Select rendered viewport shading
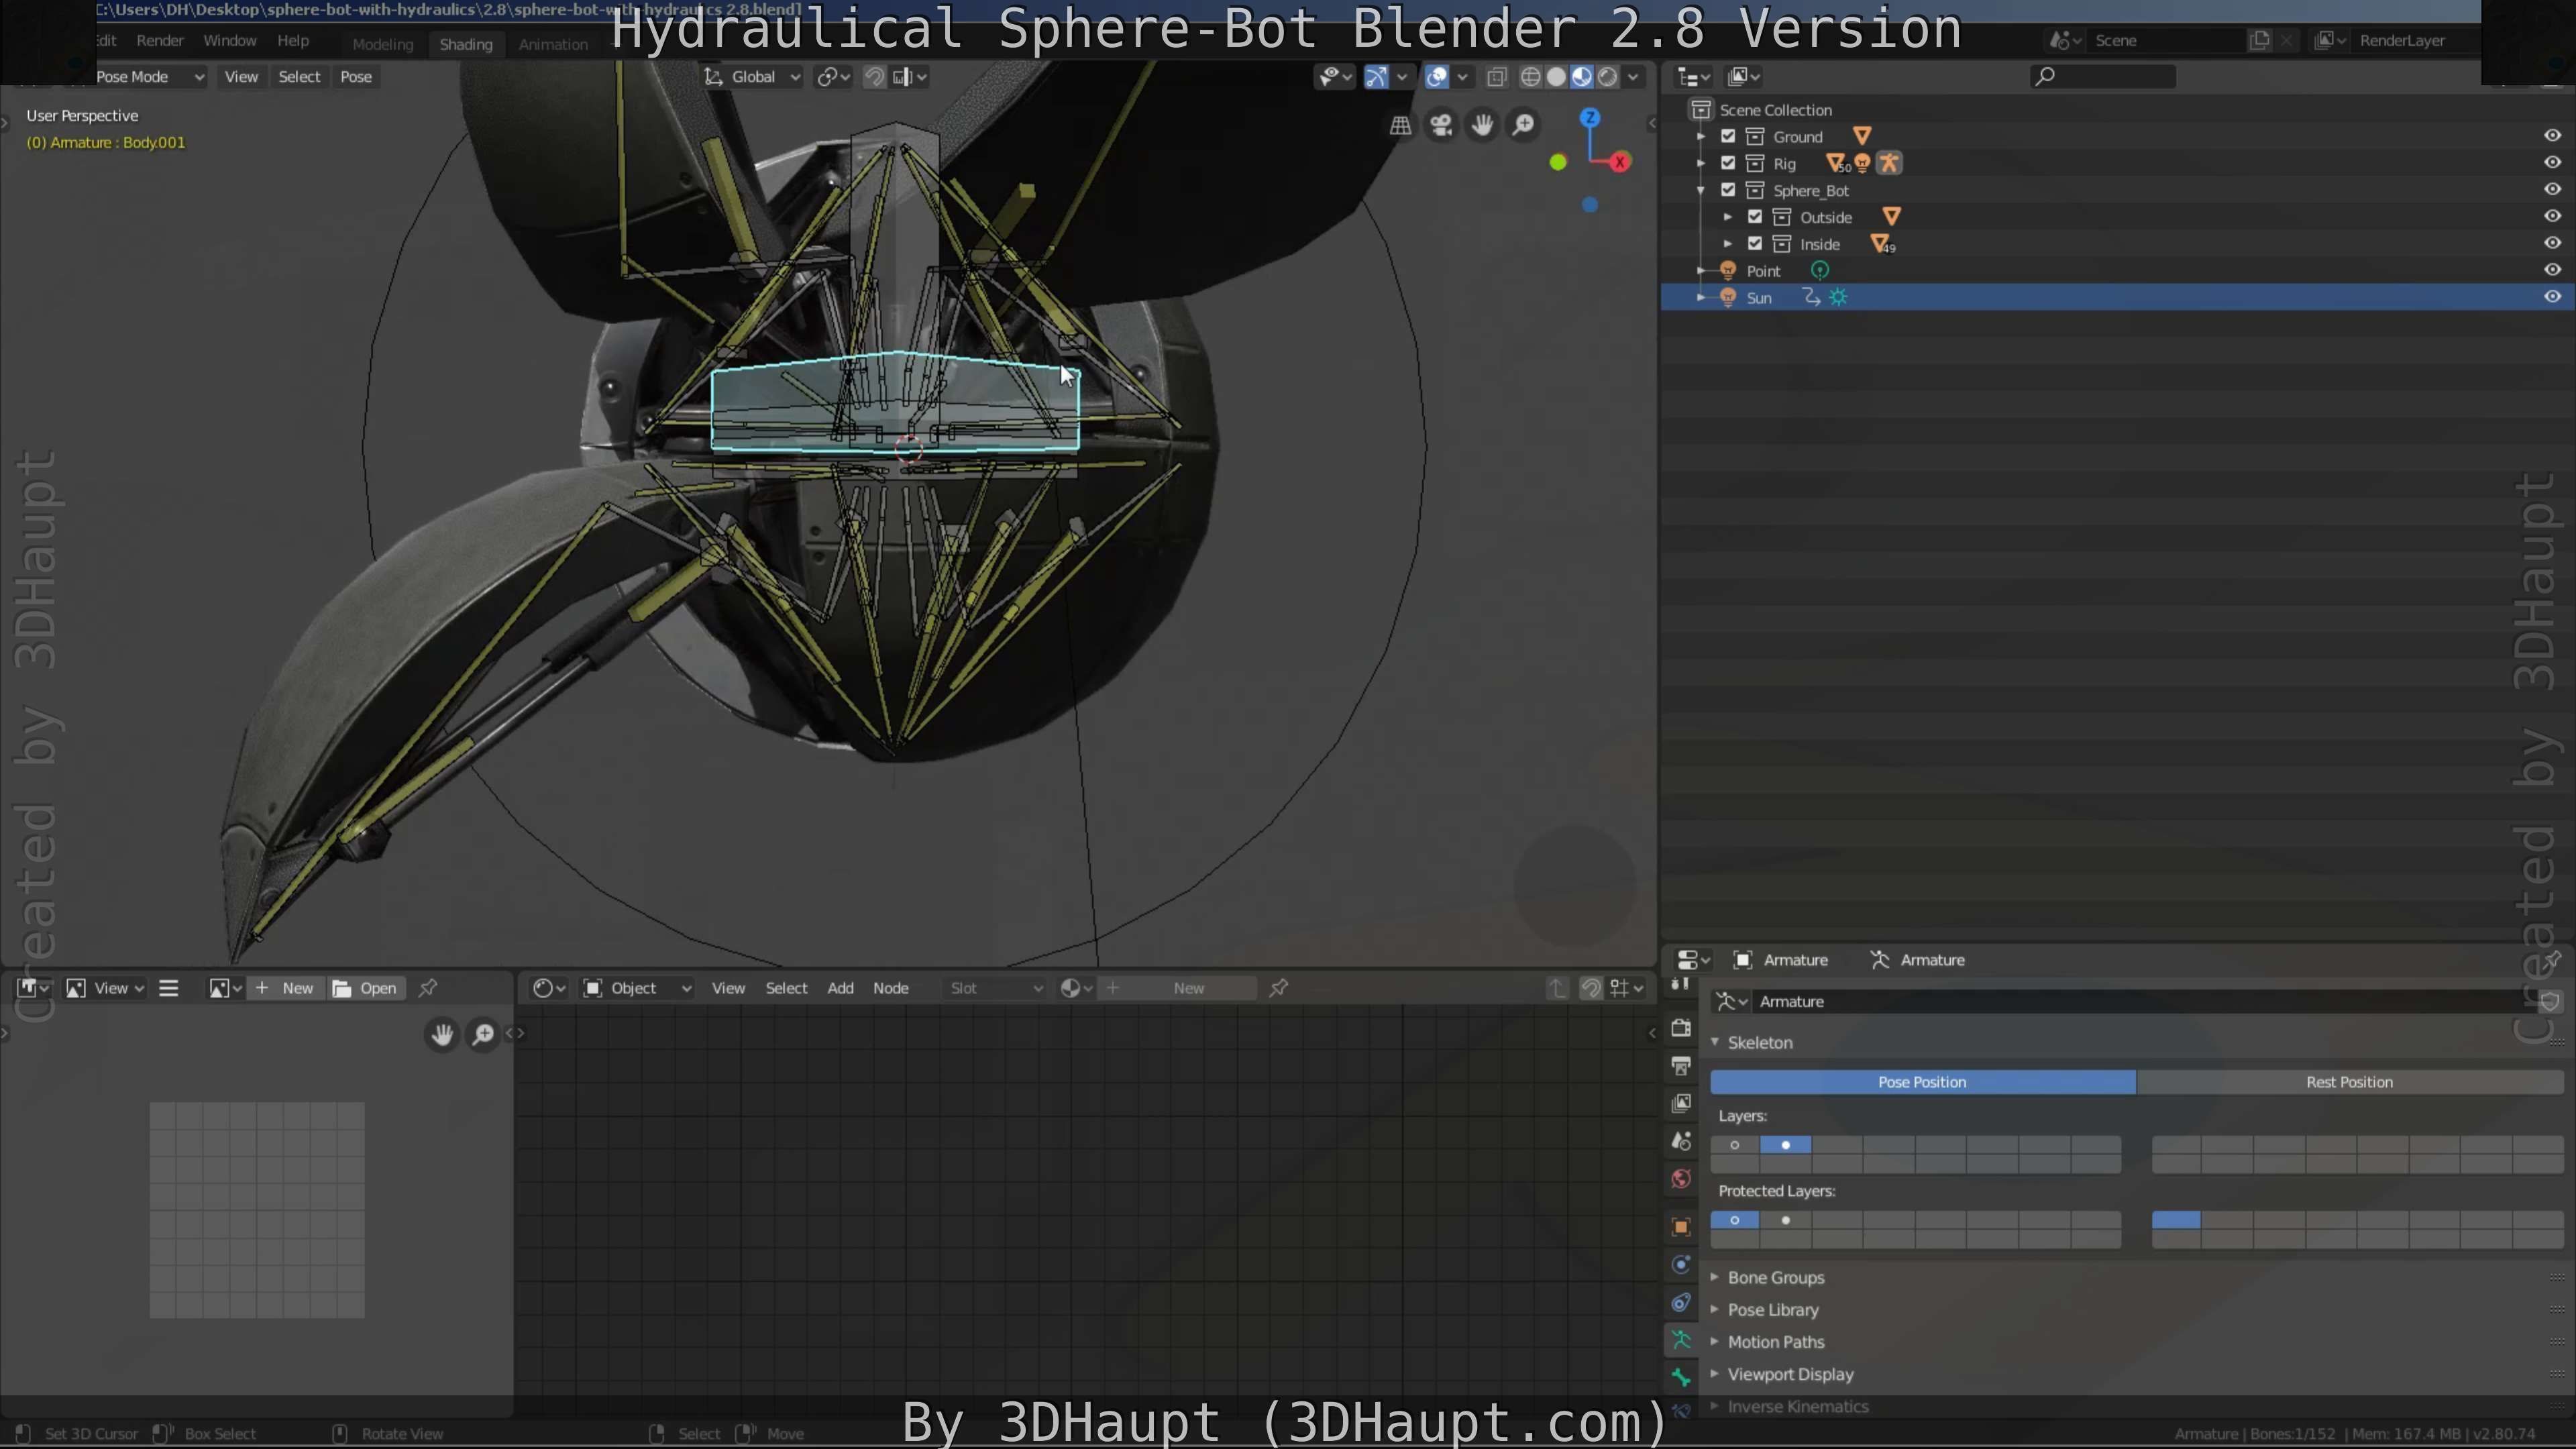This screenshot has height=1449, width=2576. [x=1608, y=77]
